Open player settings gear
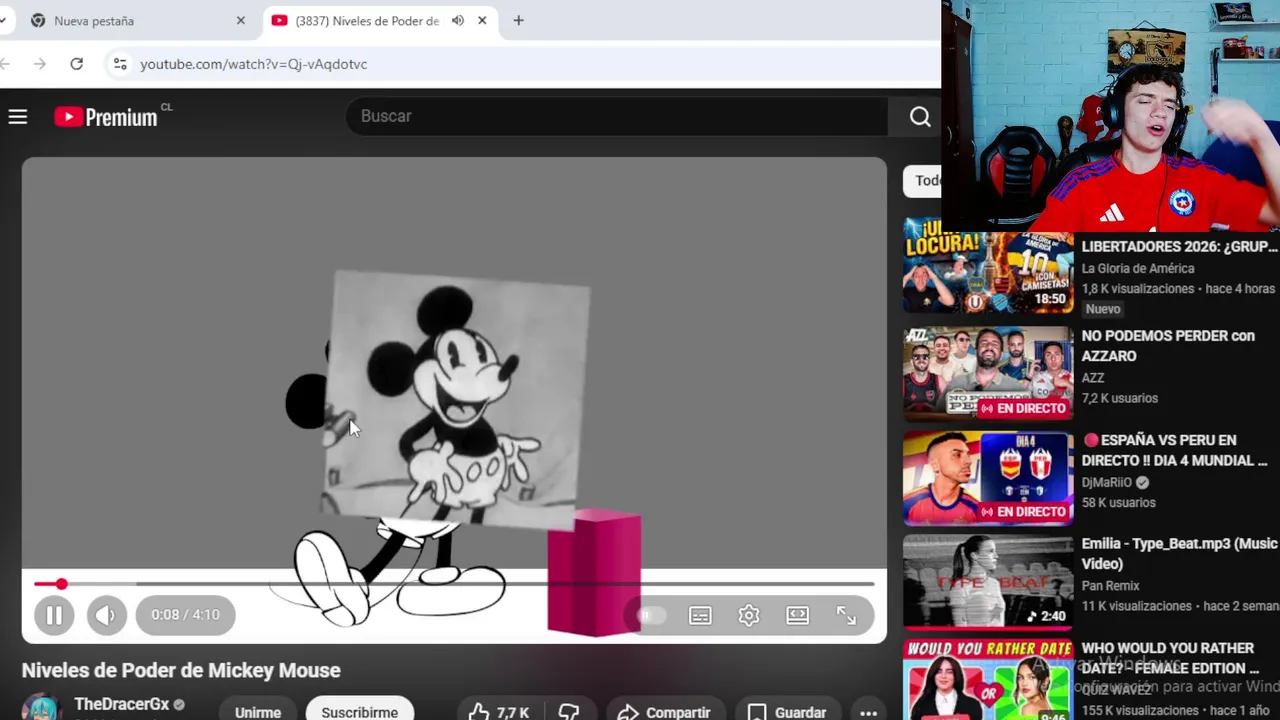 (749, 615)
